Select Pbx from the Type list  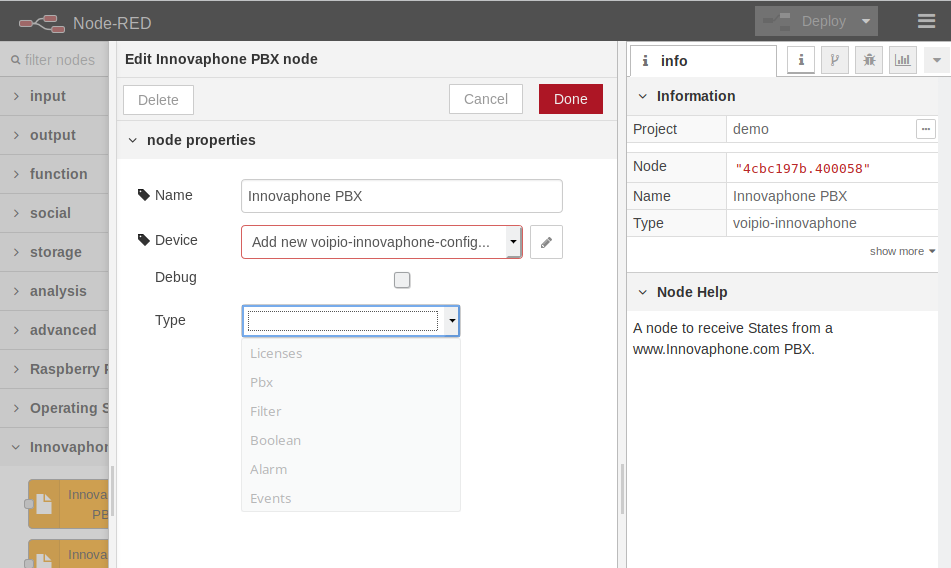pos(262,382)
